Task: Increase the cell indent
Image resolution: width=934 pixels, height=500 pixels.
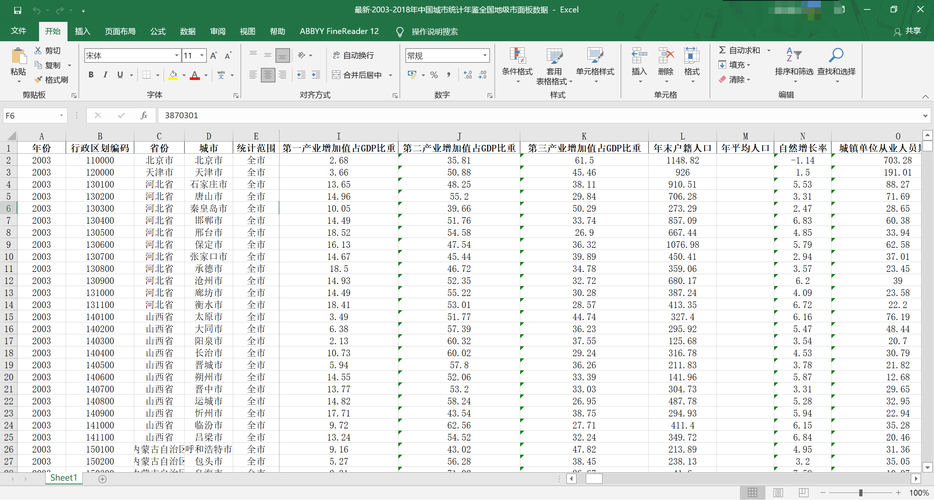Action: click(316, 75)
